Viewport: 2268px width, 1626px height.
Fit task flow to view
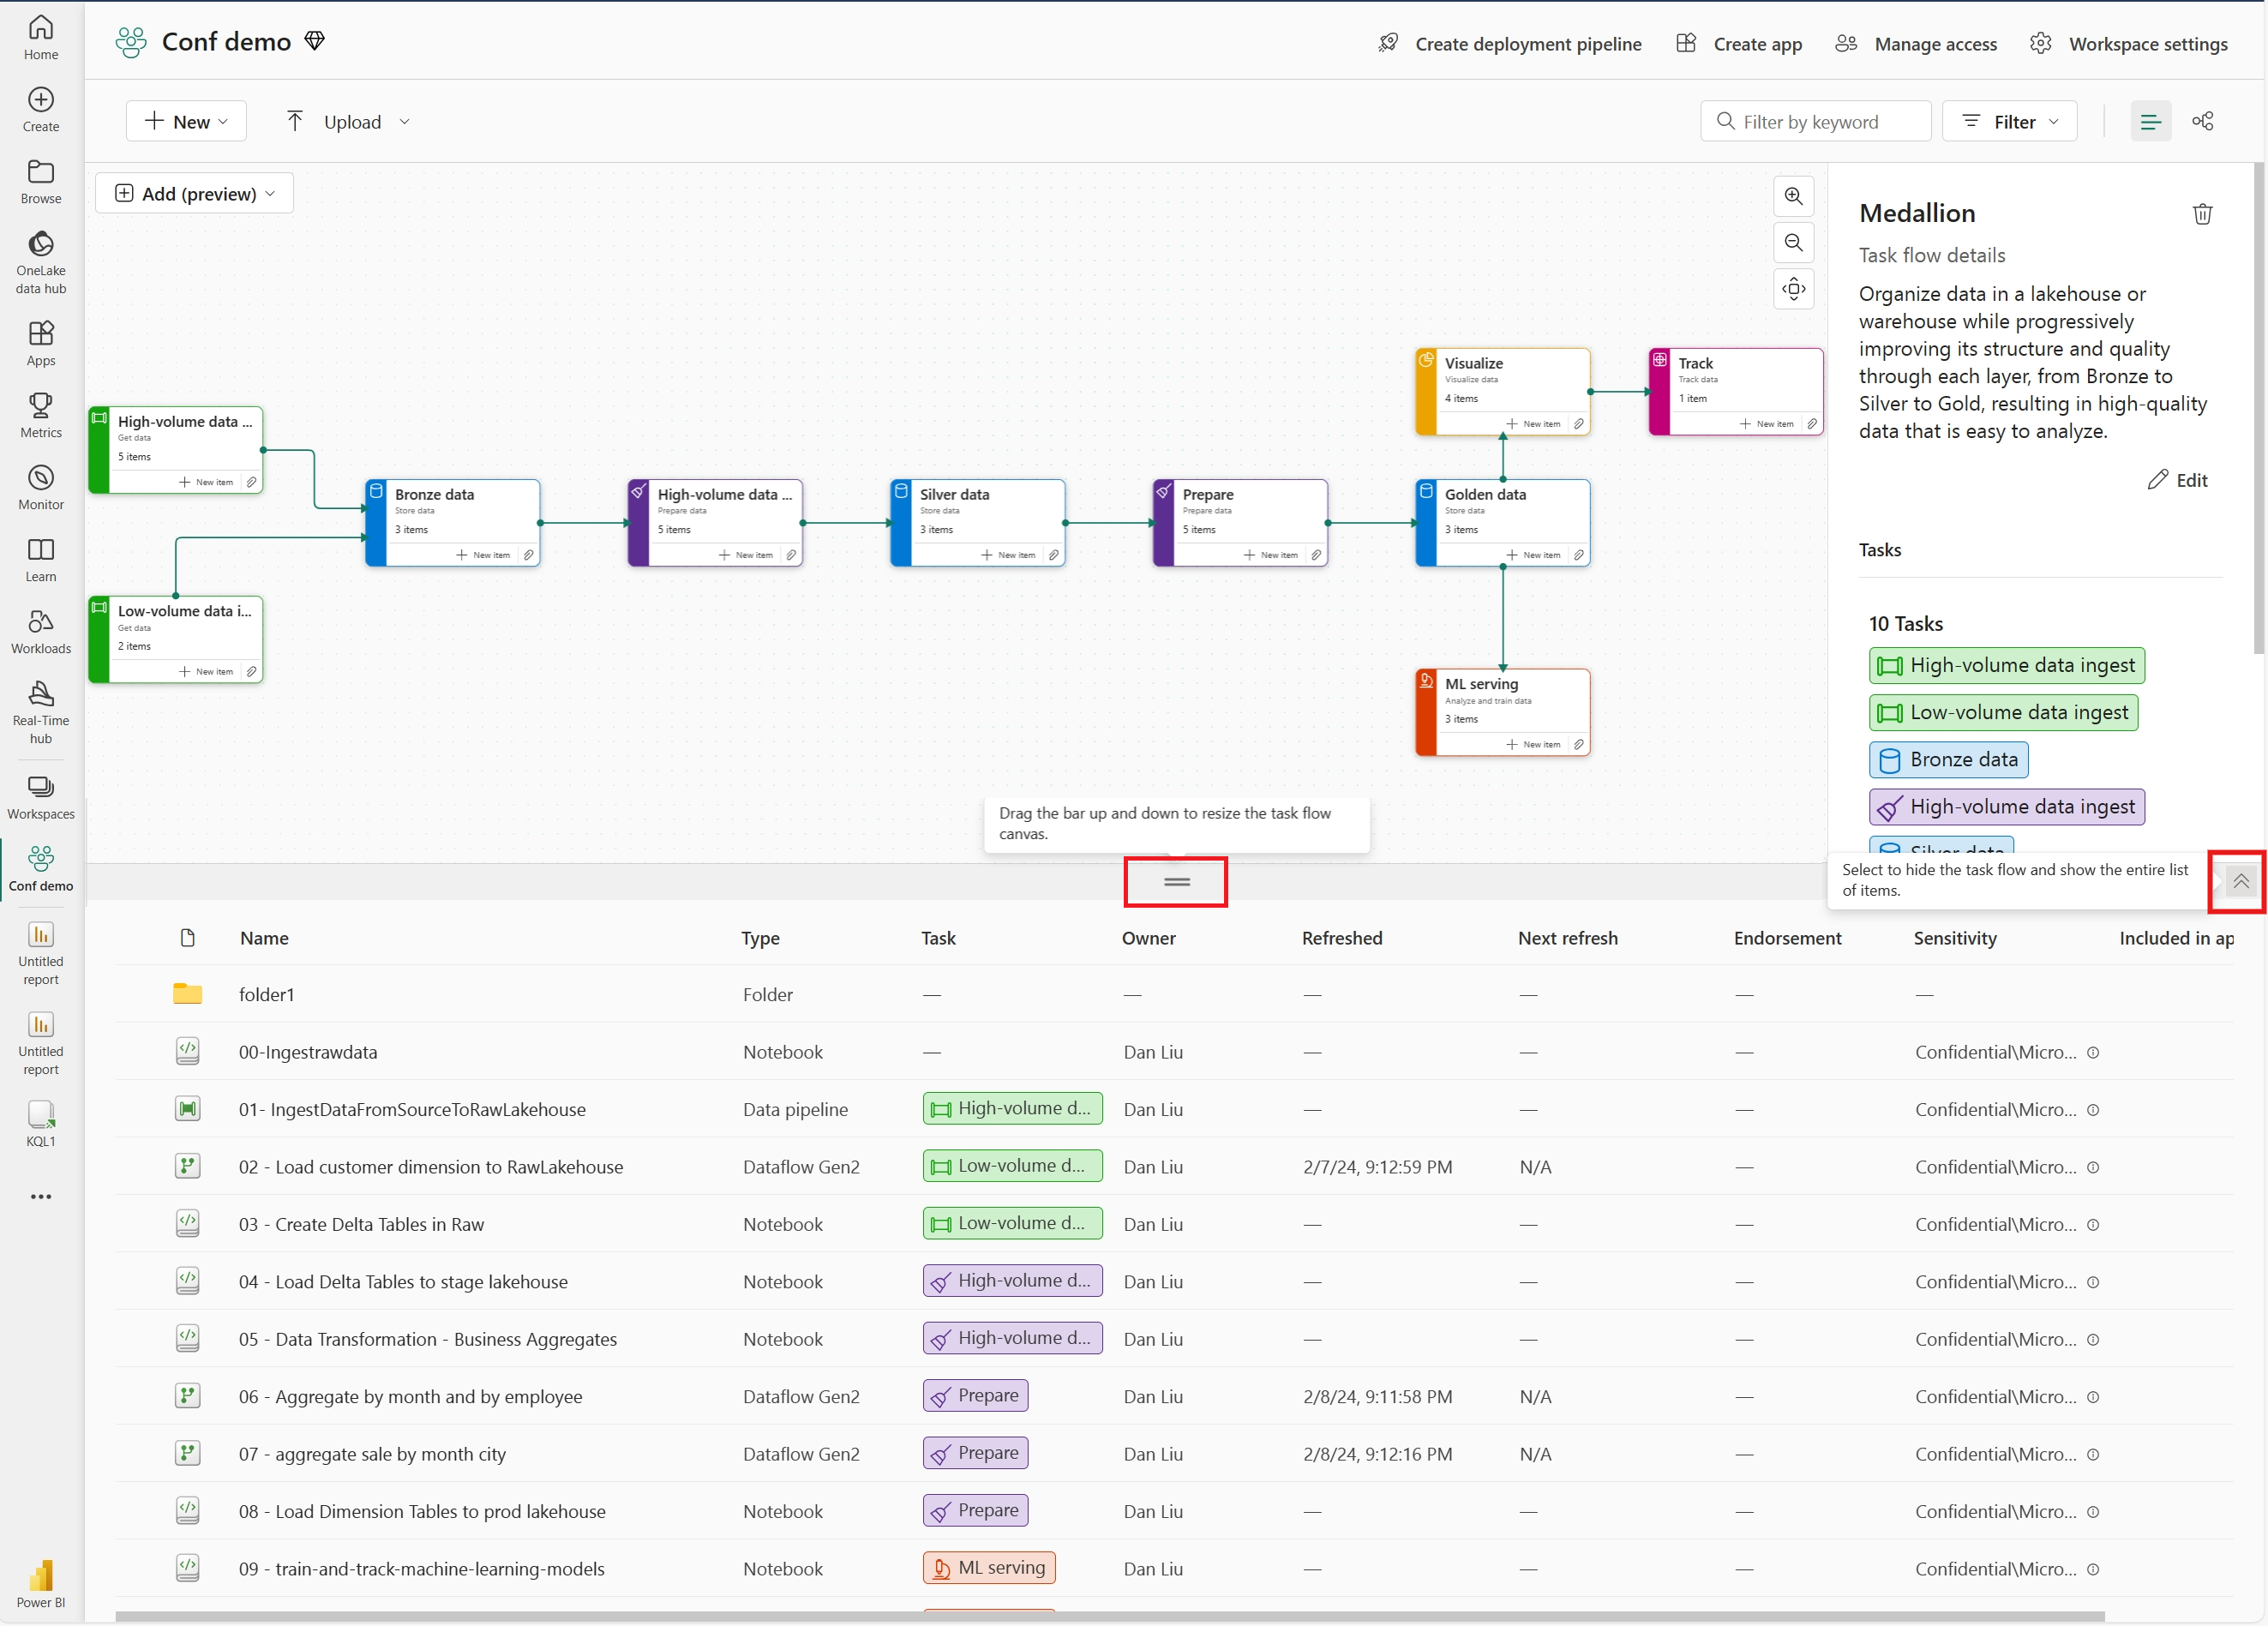1793,289
